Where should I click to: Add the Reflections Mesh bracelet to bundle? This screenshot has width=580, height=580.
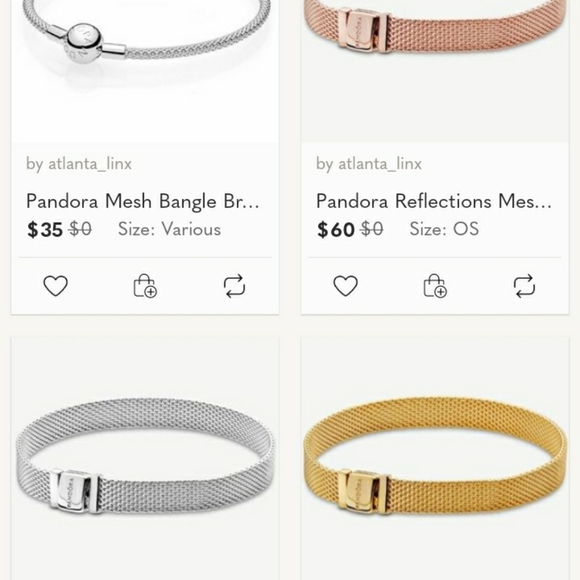click(435, 286)
